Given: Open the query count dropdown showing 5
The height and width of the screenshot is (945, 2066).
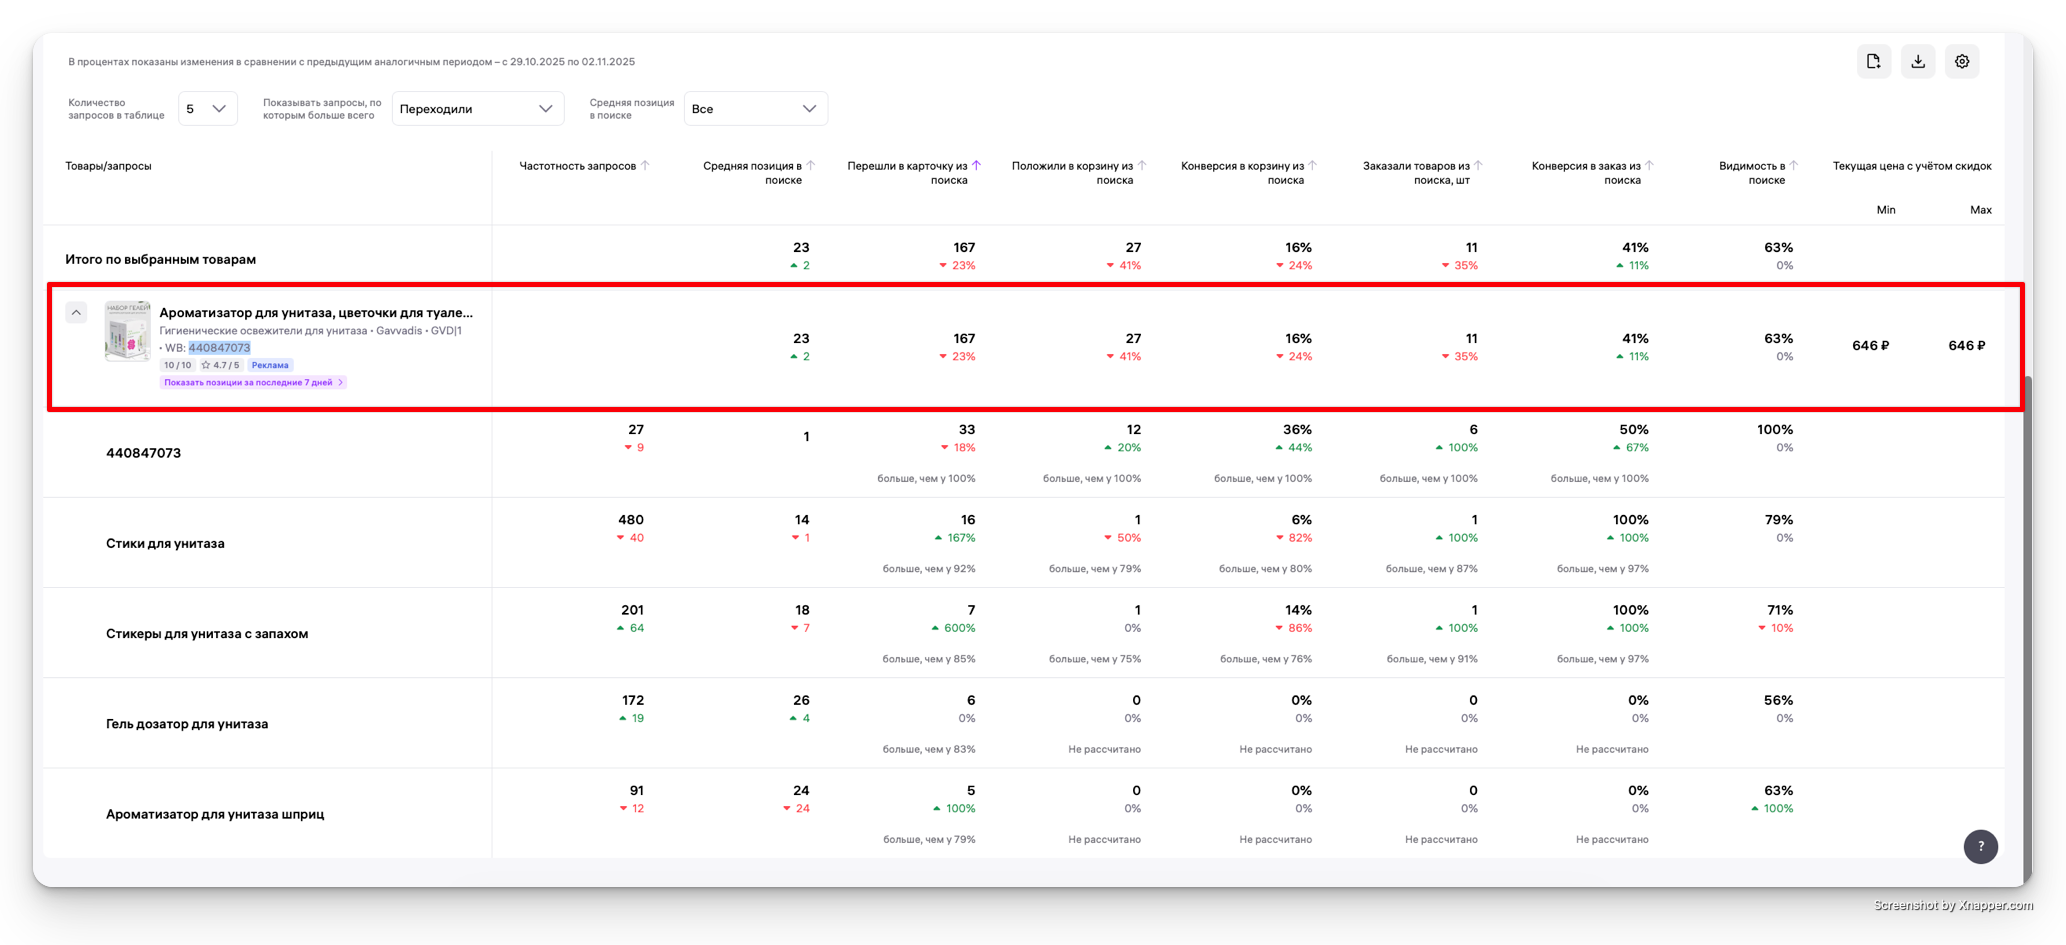Looking at the screenshot, I should point(207,109).
